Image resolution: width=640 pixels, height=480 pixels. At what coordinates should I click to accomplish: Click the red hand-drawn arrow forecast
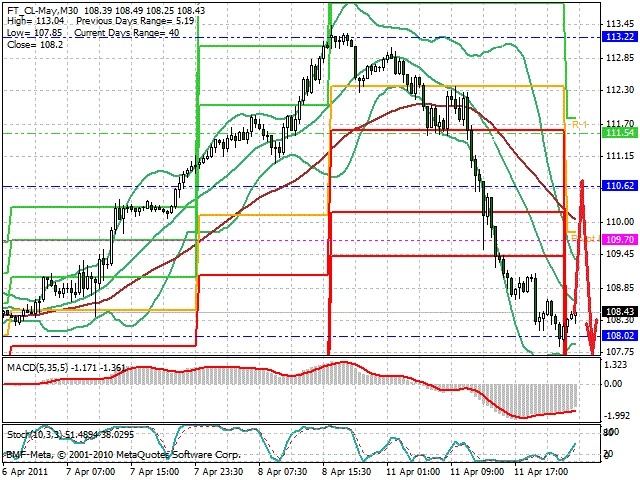point(586,265)
